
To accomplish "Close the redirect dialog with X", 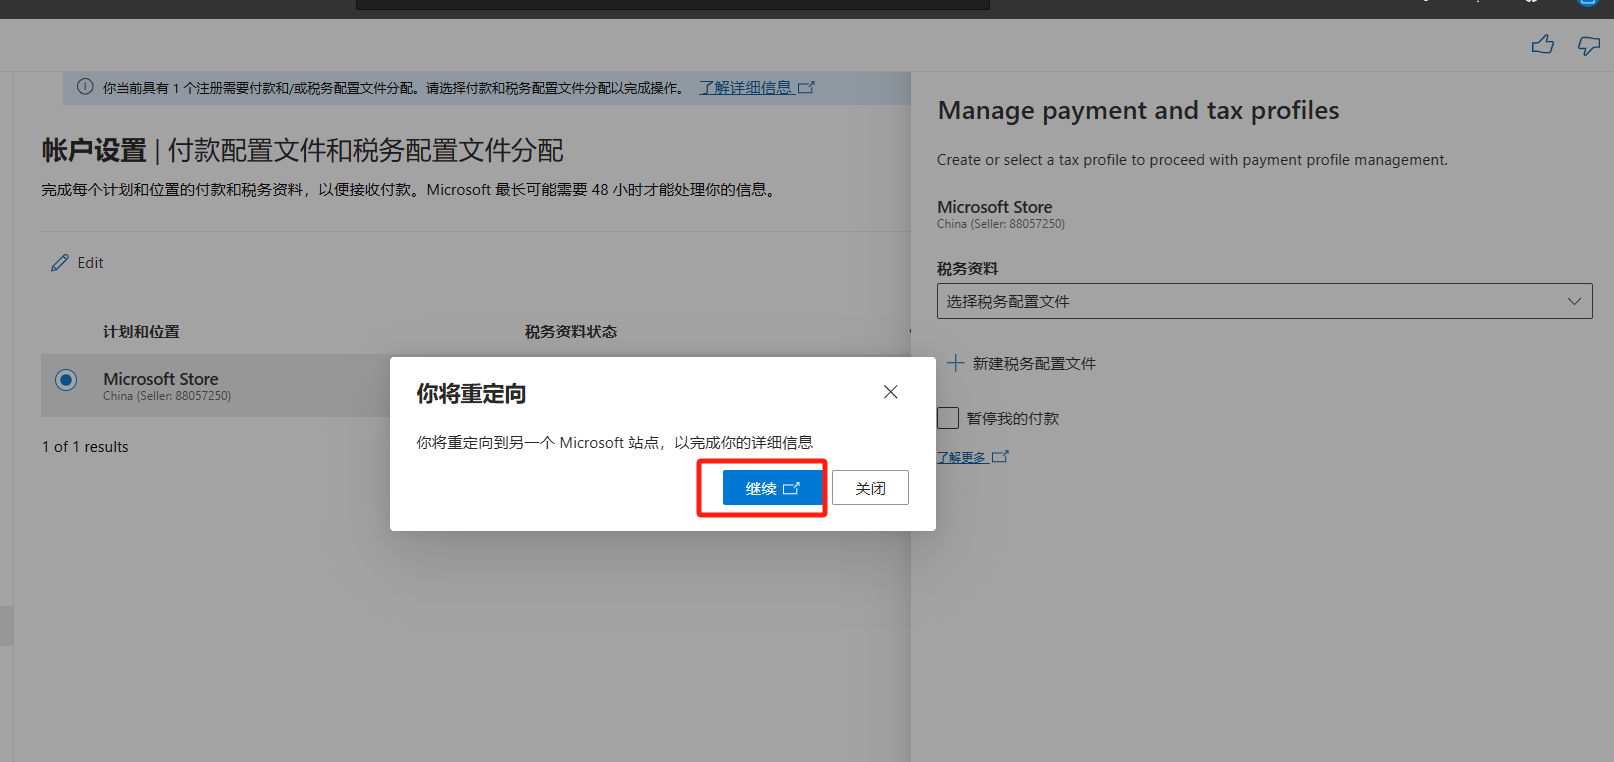I will click(890, 392).
